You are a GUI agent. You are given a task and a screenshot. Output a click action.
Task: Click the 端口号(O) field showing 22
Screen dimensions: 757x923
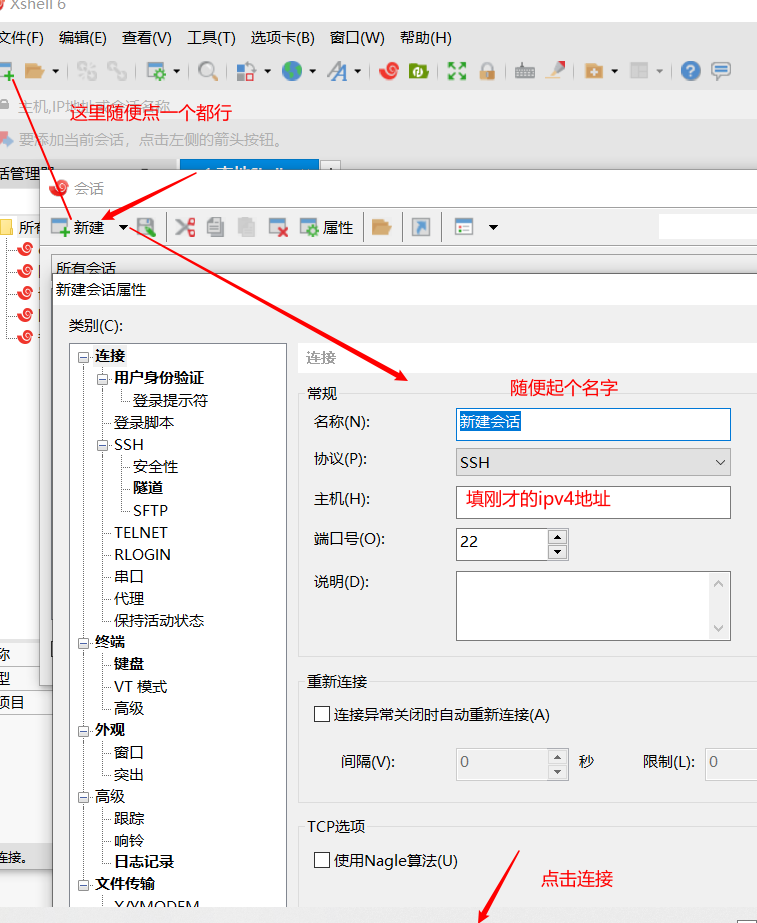[502, 544]
